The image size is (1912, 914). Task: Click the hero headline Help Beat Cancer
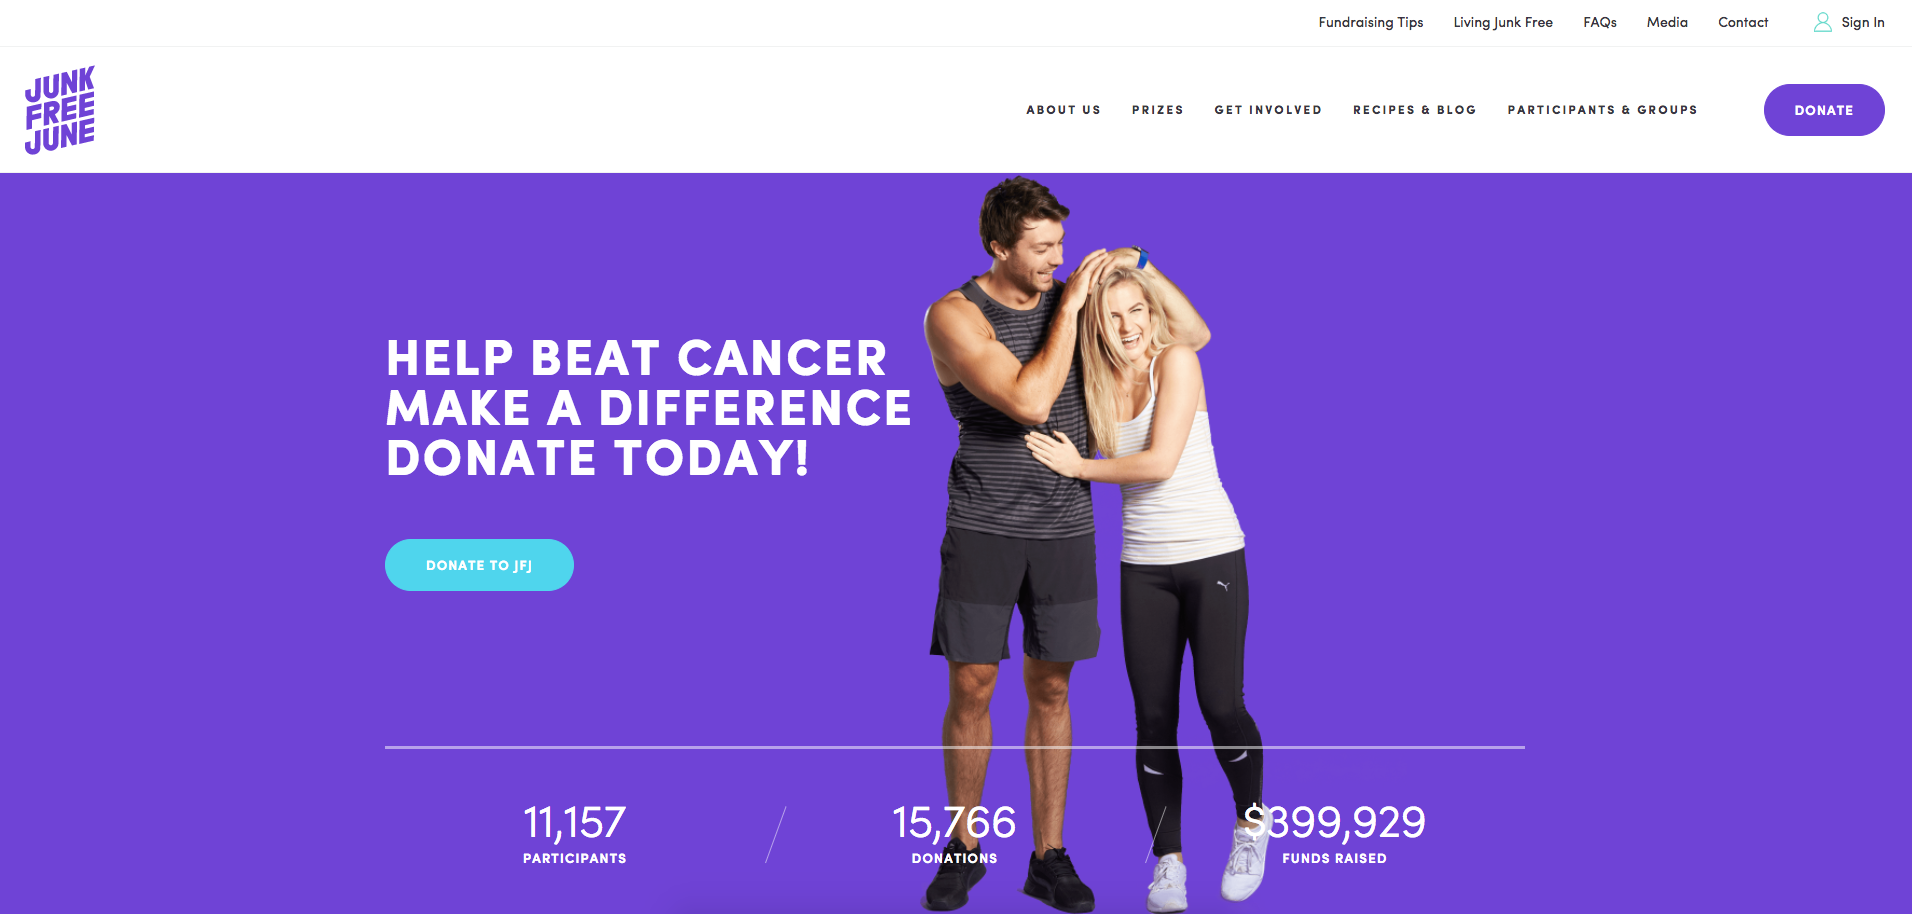point(637,358)
